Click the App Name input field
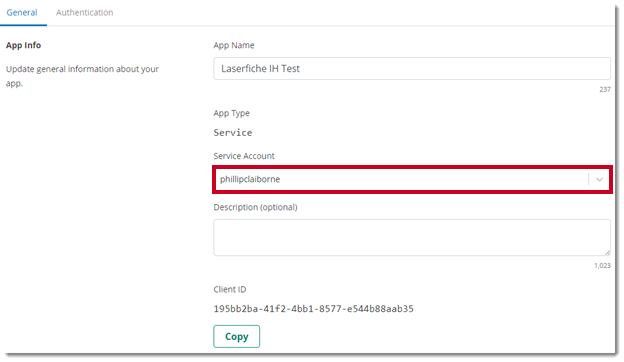Image resolution: width=624 pixels, height=362 pixels. pyautogui.click(x=411, y=68)
